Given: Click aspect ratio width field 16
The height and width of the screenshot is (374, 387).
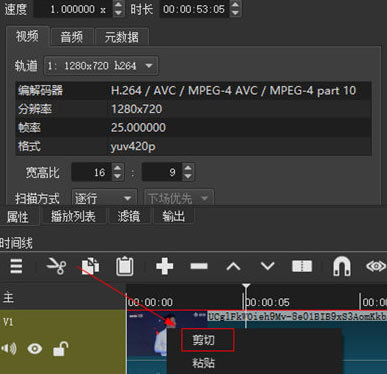Looking at the screenshot, I should (x=92, y=172).
